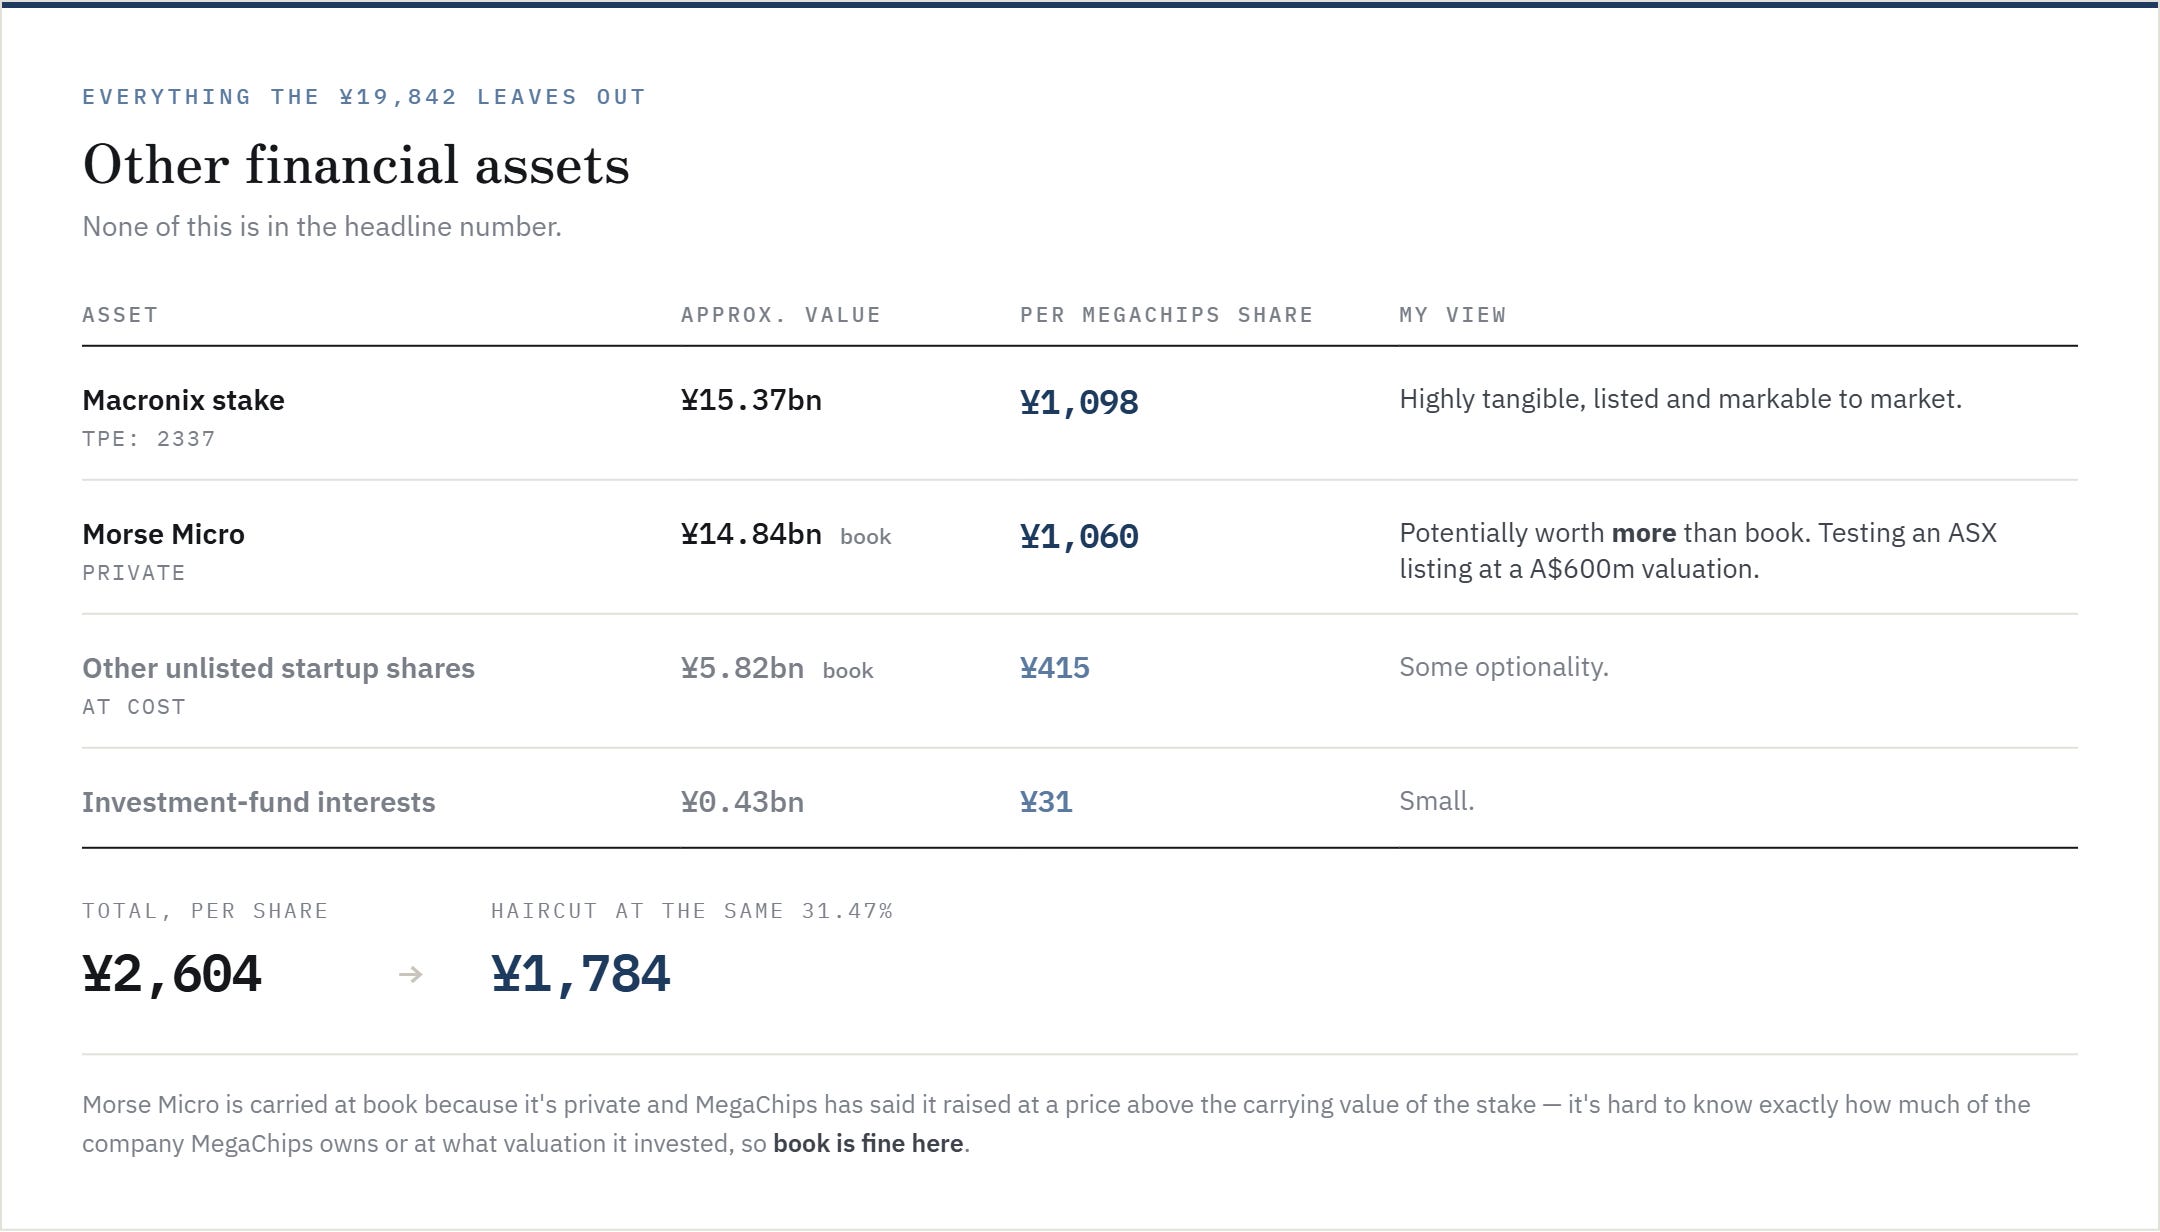This screenshot has width=2160, height=1232.
Task: Click the ASSET column header
Action: click(x=120, y=315)
